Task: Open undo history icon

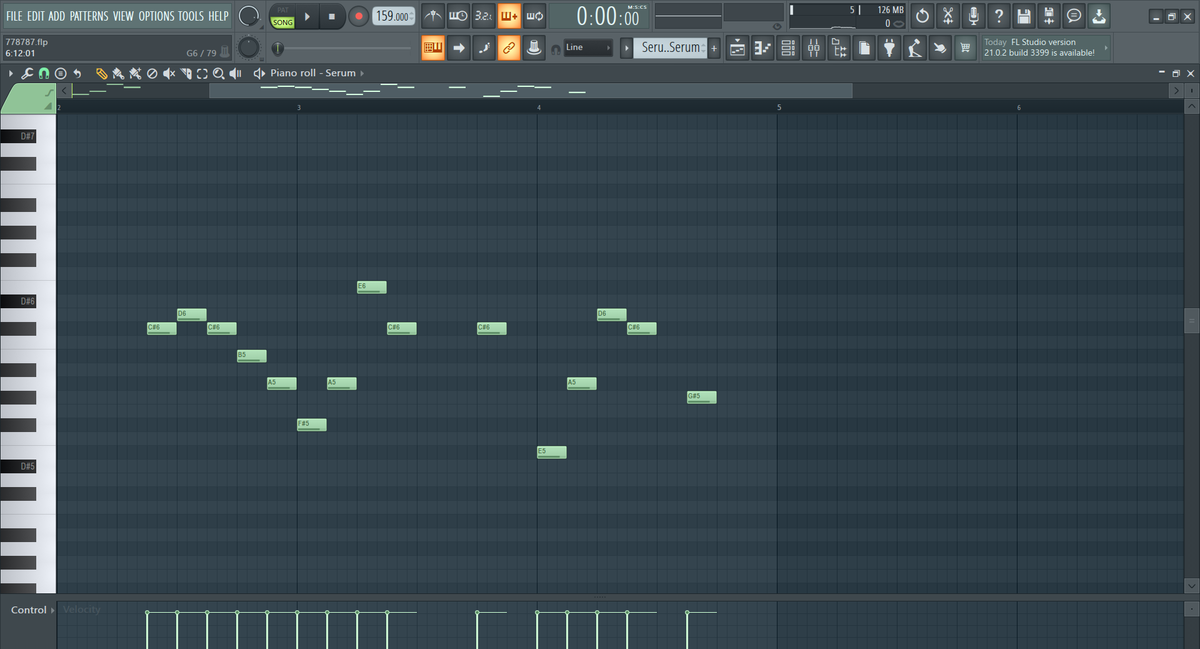Action: pyautogui.click(x=922, y=16)
